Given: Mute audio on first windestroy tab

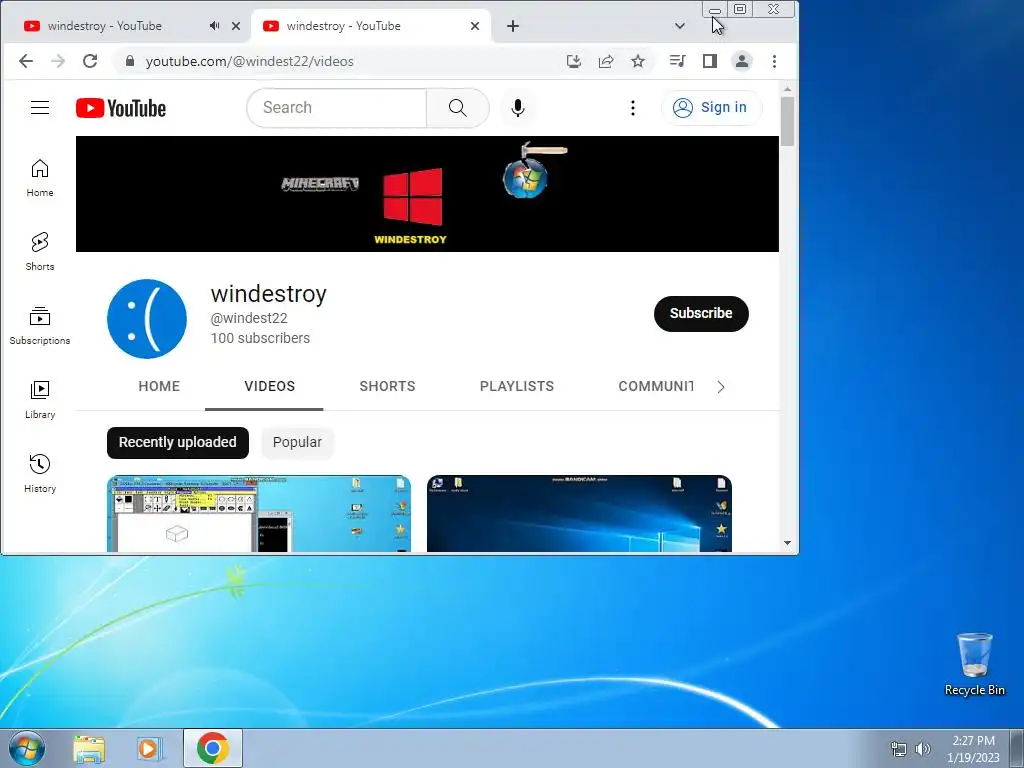Looking at the screenshot, I should (214, 26).
